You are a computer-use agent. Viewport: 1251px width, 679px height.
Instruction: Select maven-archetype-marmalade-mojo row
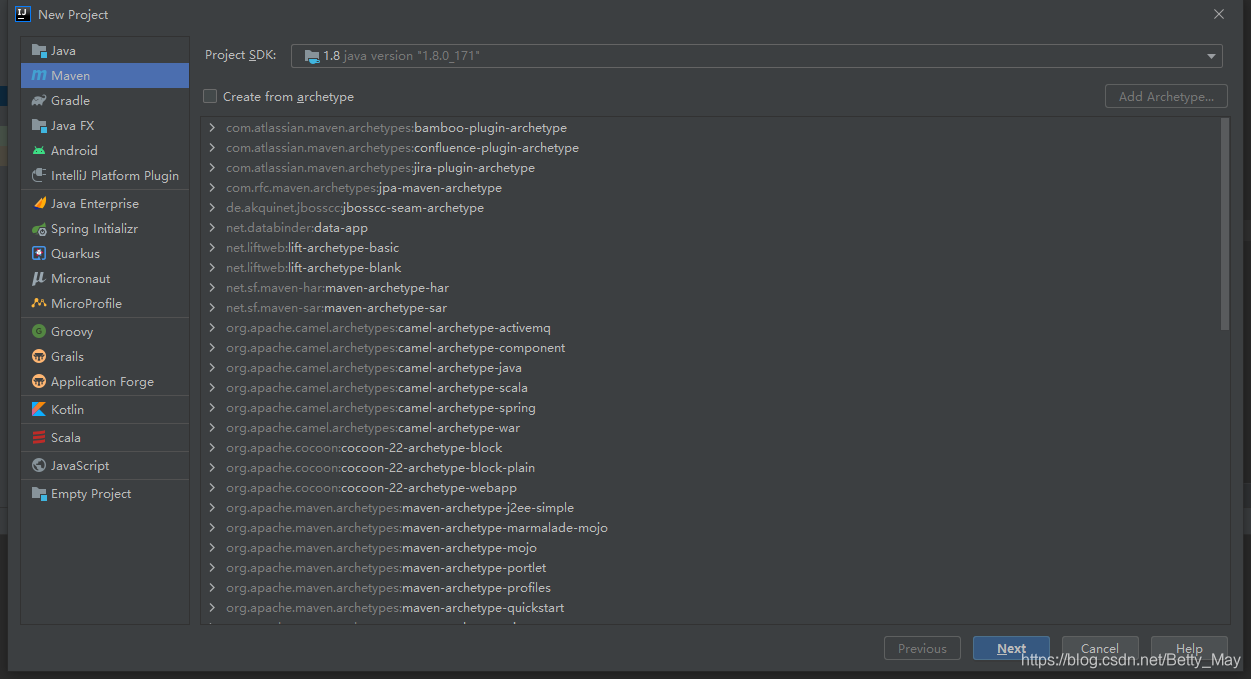point(710,528)
